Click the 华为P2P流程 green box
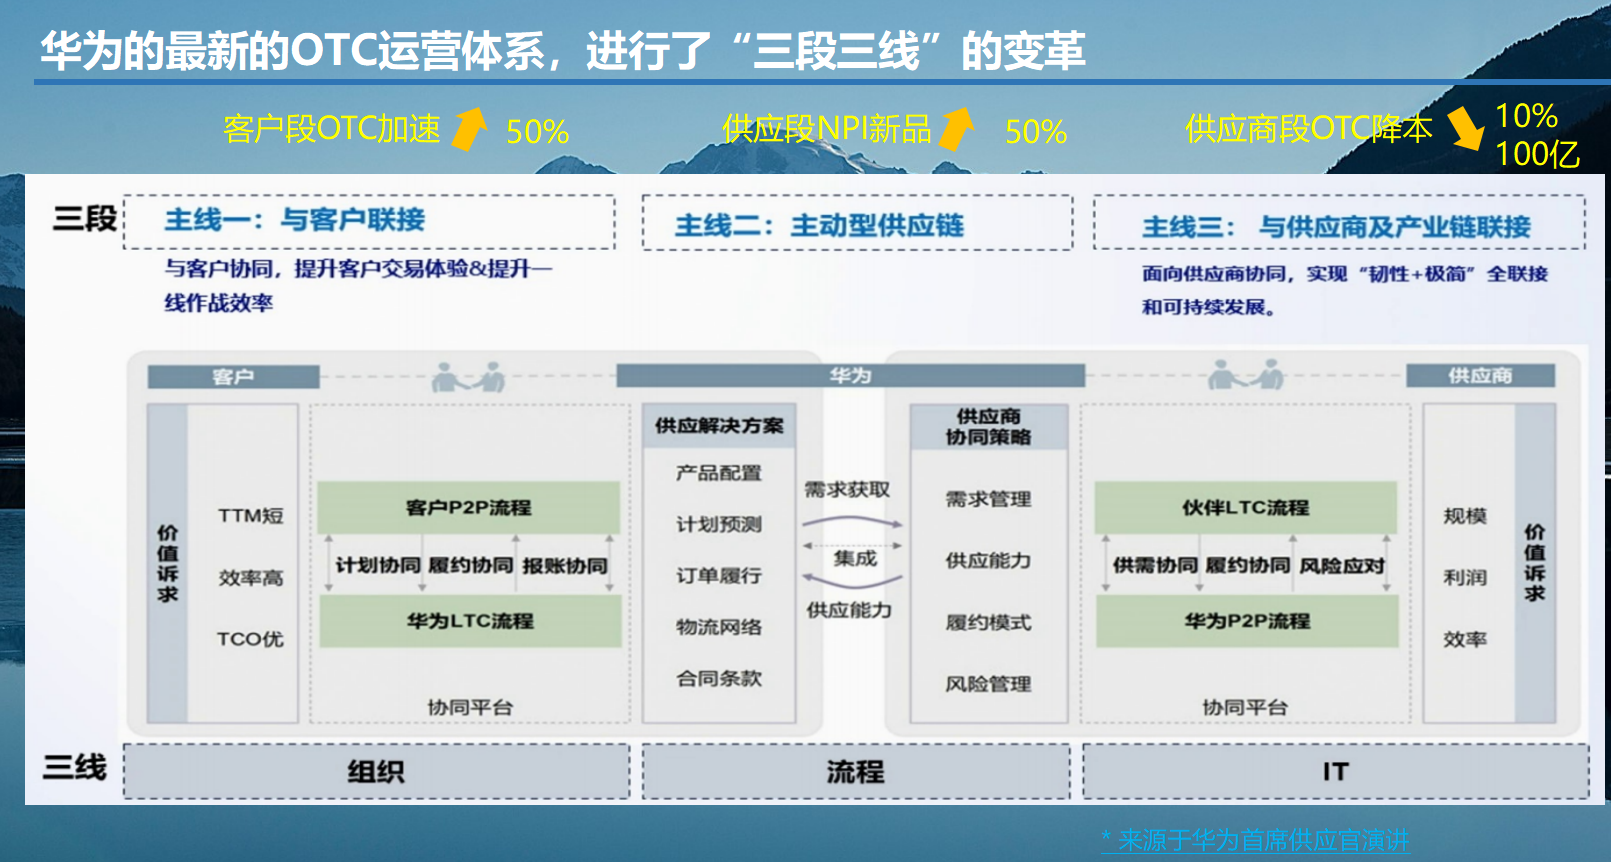The width and height of the screenshot is (1611, 862). 1247,621
